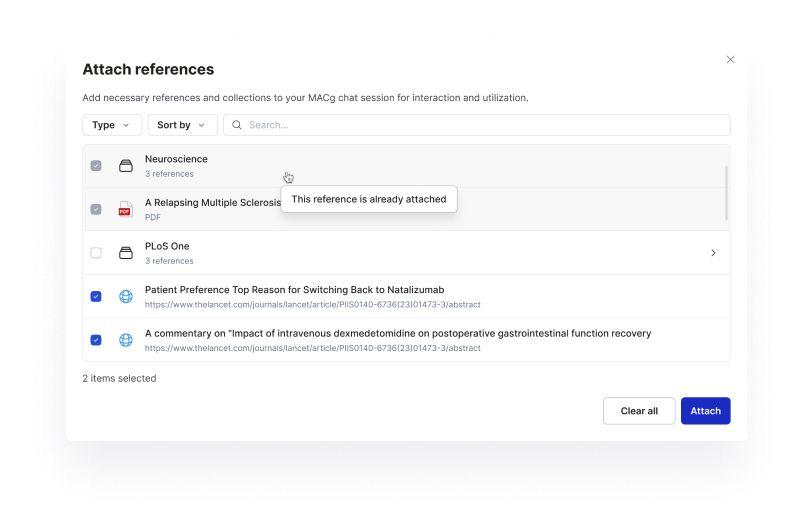The image size is (793, 522).
Task: Click the Neuroscience collection icon
Action: [x=126, y=166]
